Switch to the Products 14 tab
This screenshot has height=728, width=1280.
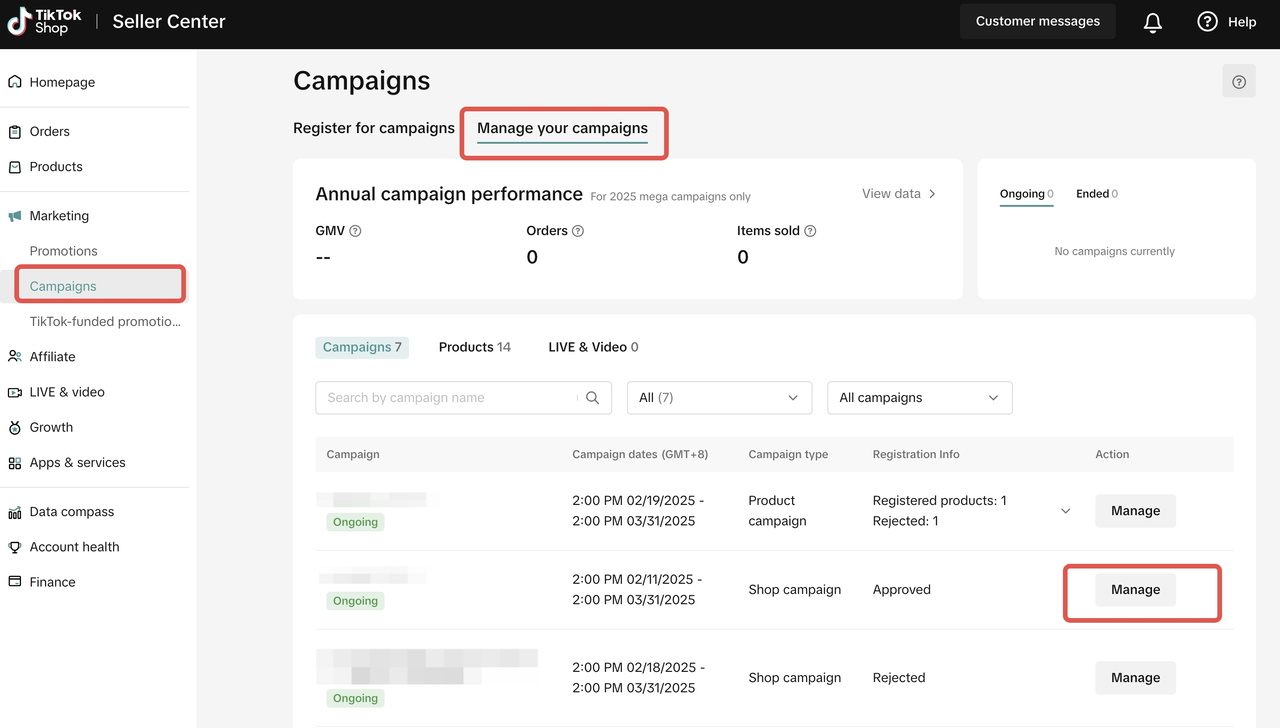(x=475, y=347)
